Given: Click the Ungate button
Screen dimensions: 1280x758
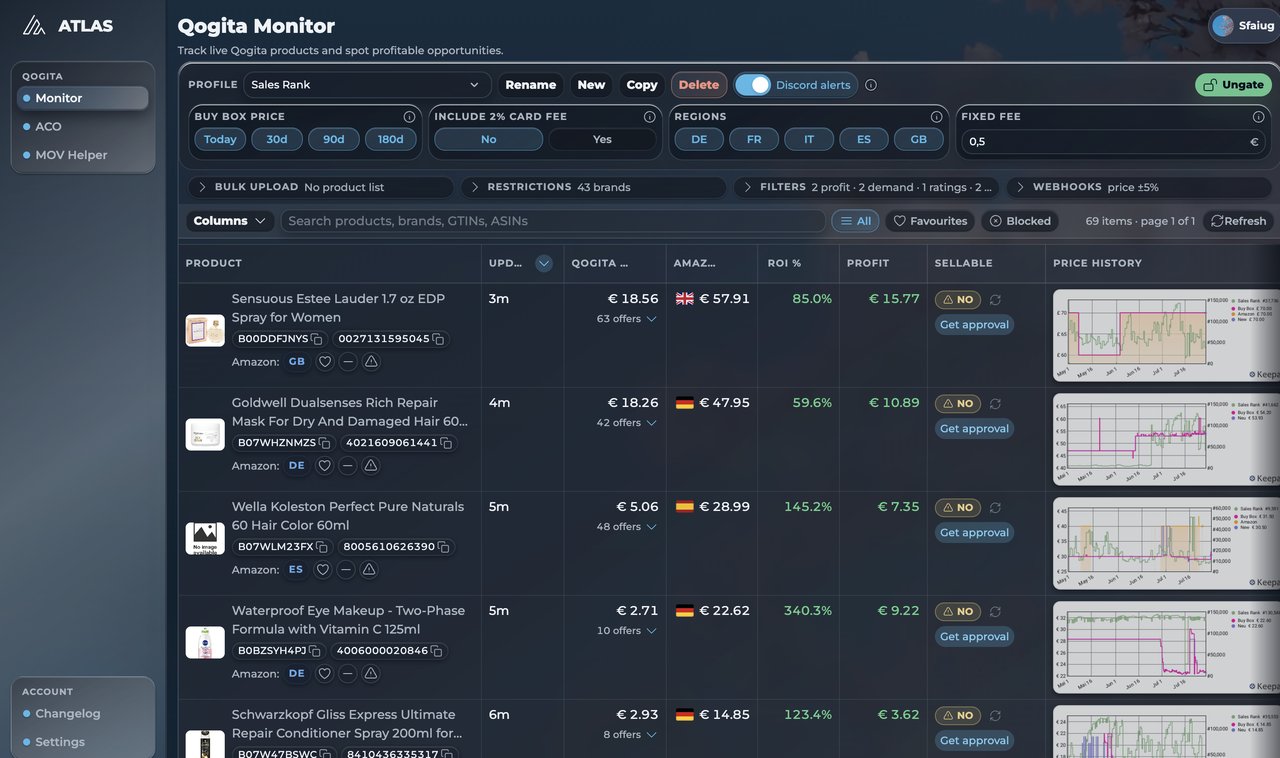Looking at the screenshot, I should pos(1233,85).
